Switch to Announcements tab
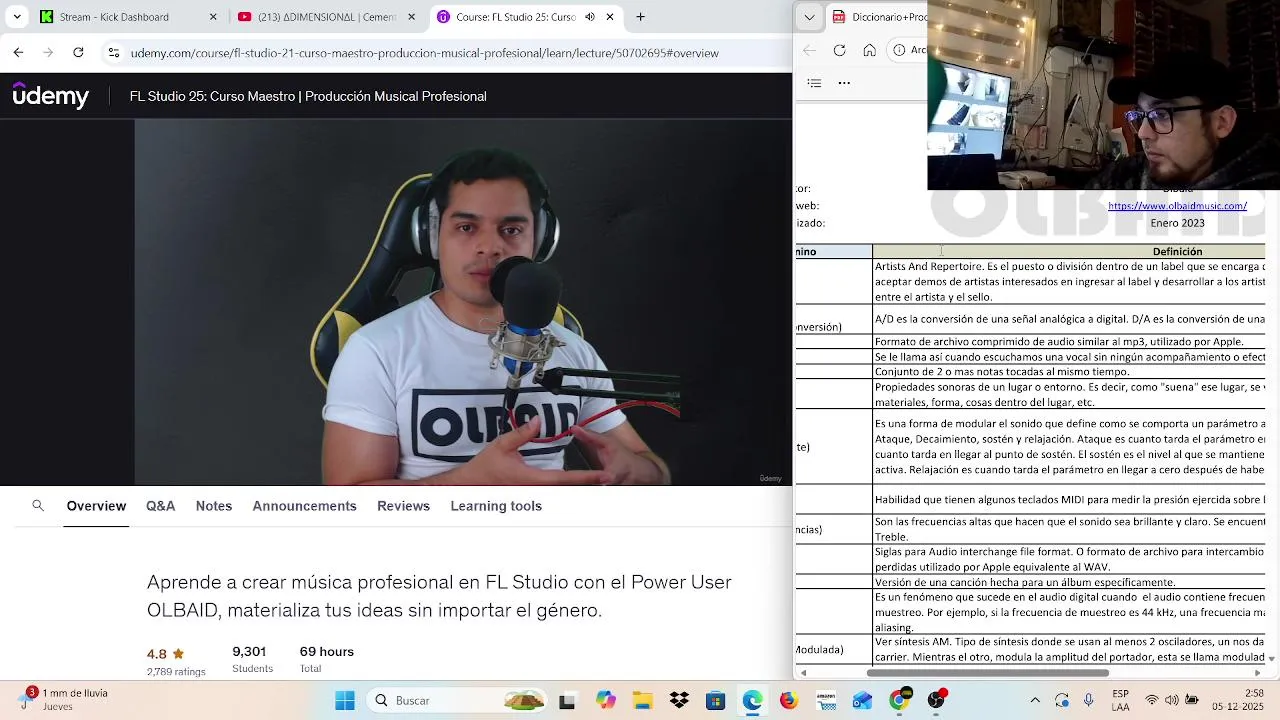This screenshot has height=720, width=1280. pos(304,506)
